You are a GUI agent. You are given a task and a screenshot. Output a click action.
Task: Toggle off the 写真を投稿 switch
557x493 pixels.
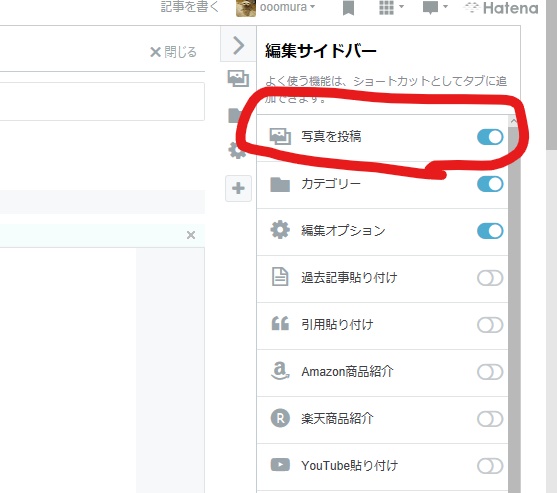[x=490, y=137]
